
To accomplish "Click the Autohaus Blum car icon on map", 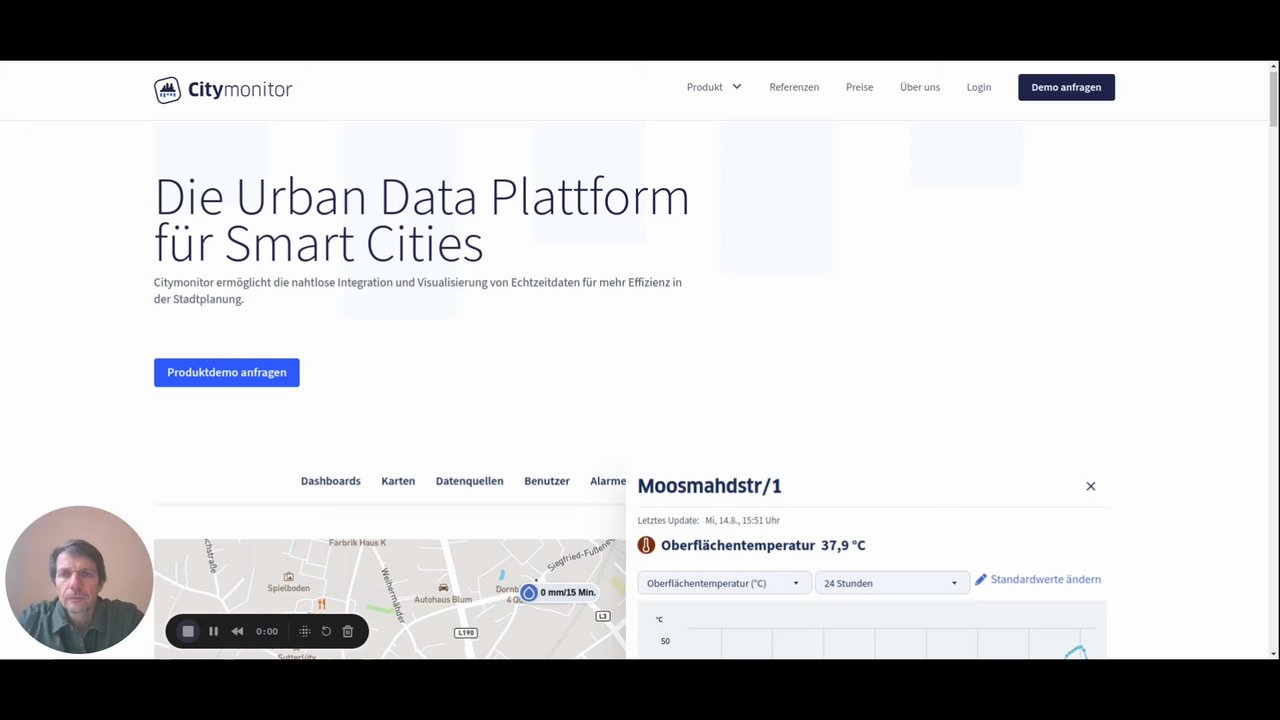I will [443, 588].
